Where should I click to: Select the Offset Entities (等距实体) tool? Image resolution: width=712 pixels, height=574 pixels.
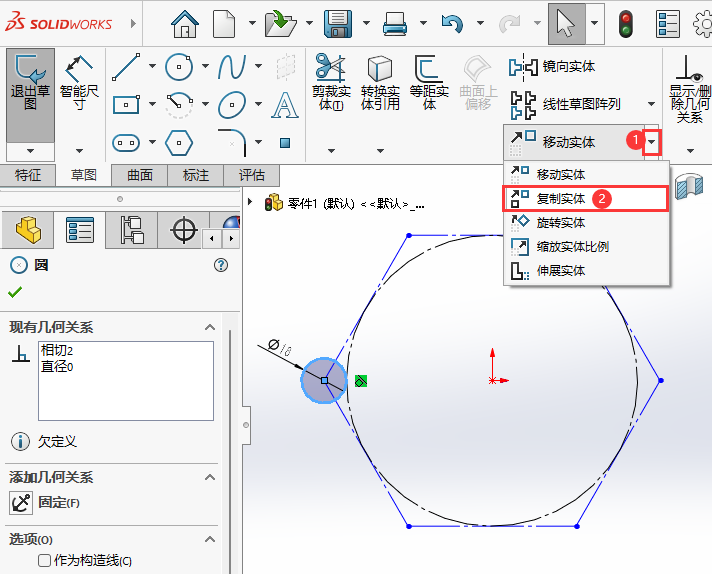(429, 82)
